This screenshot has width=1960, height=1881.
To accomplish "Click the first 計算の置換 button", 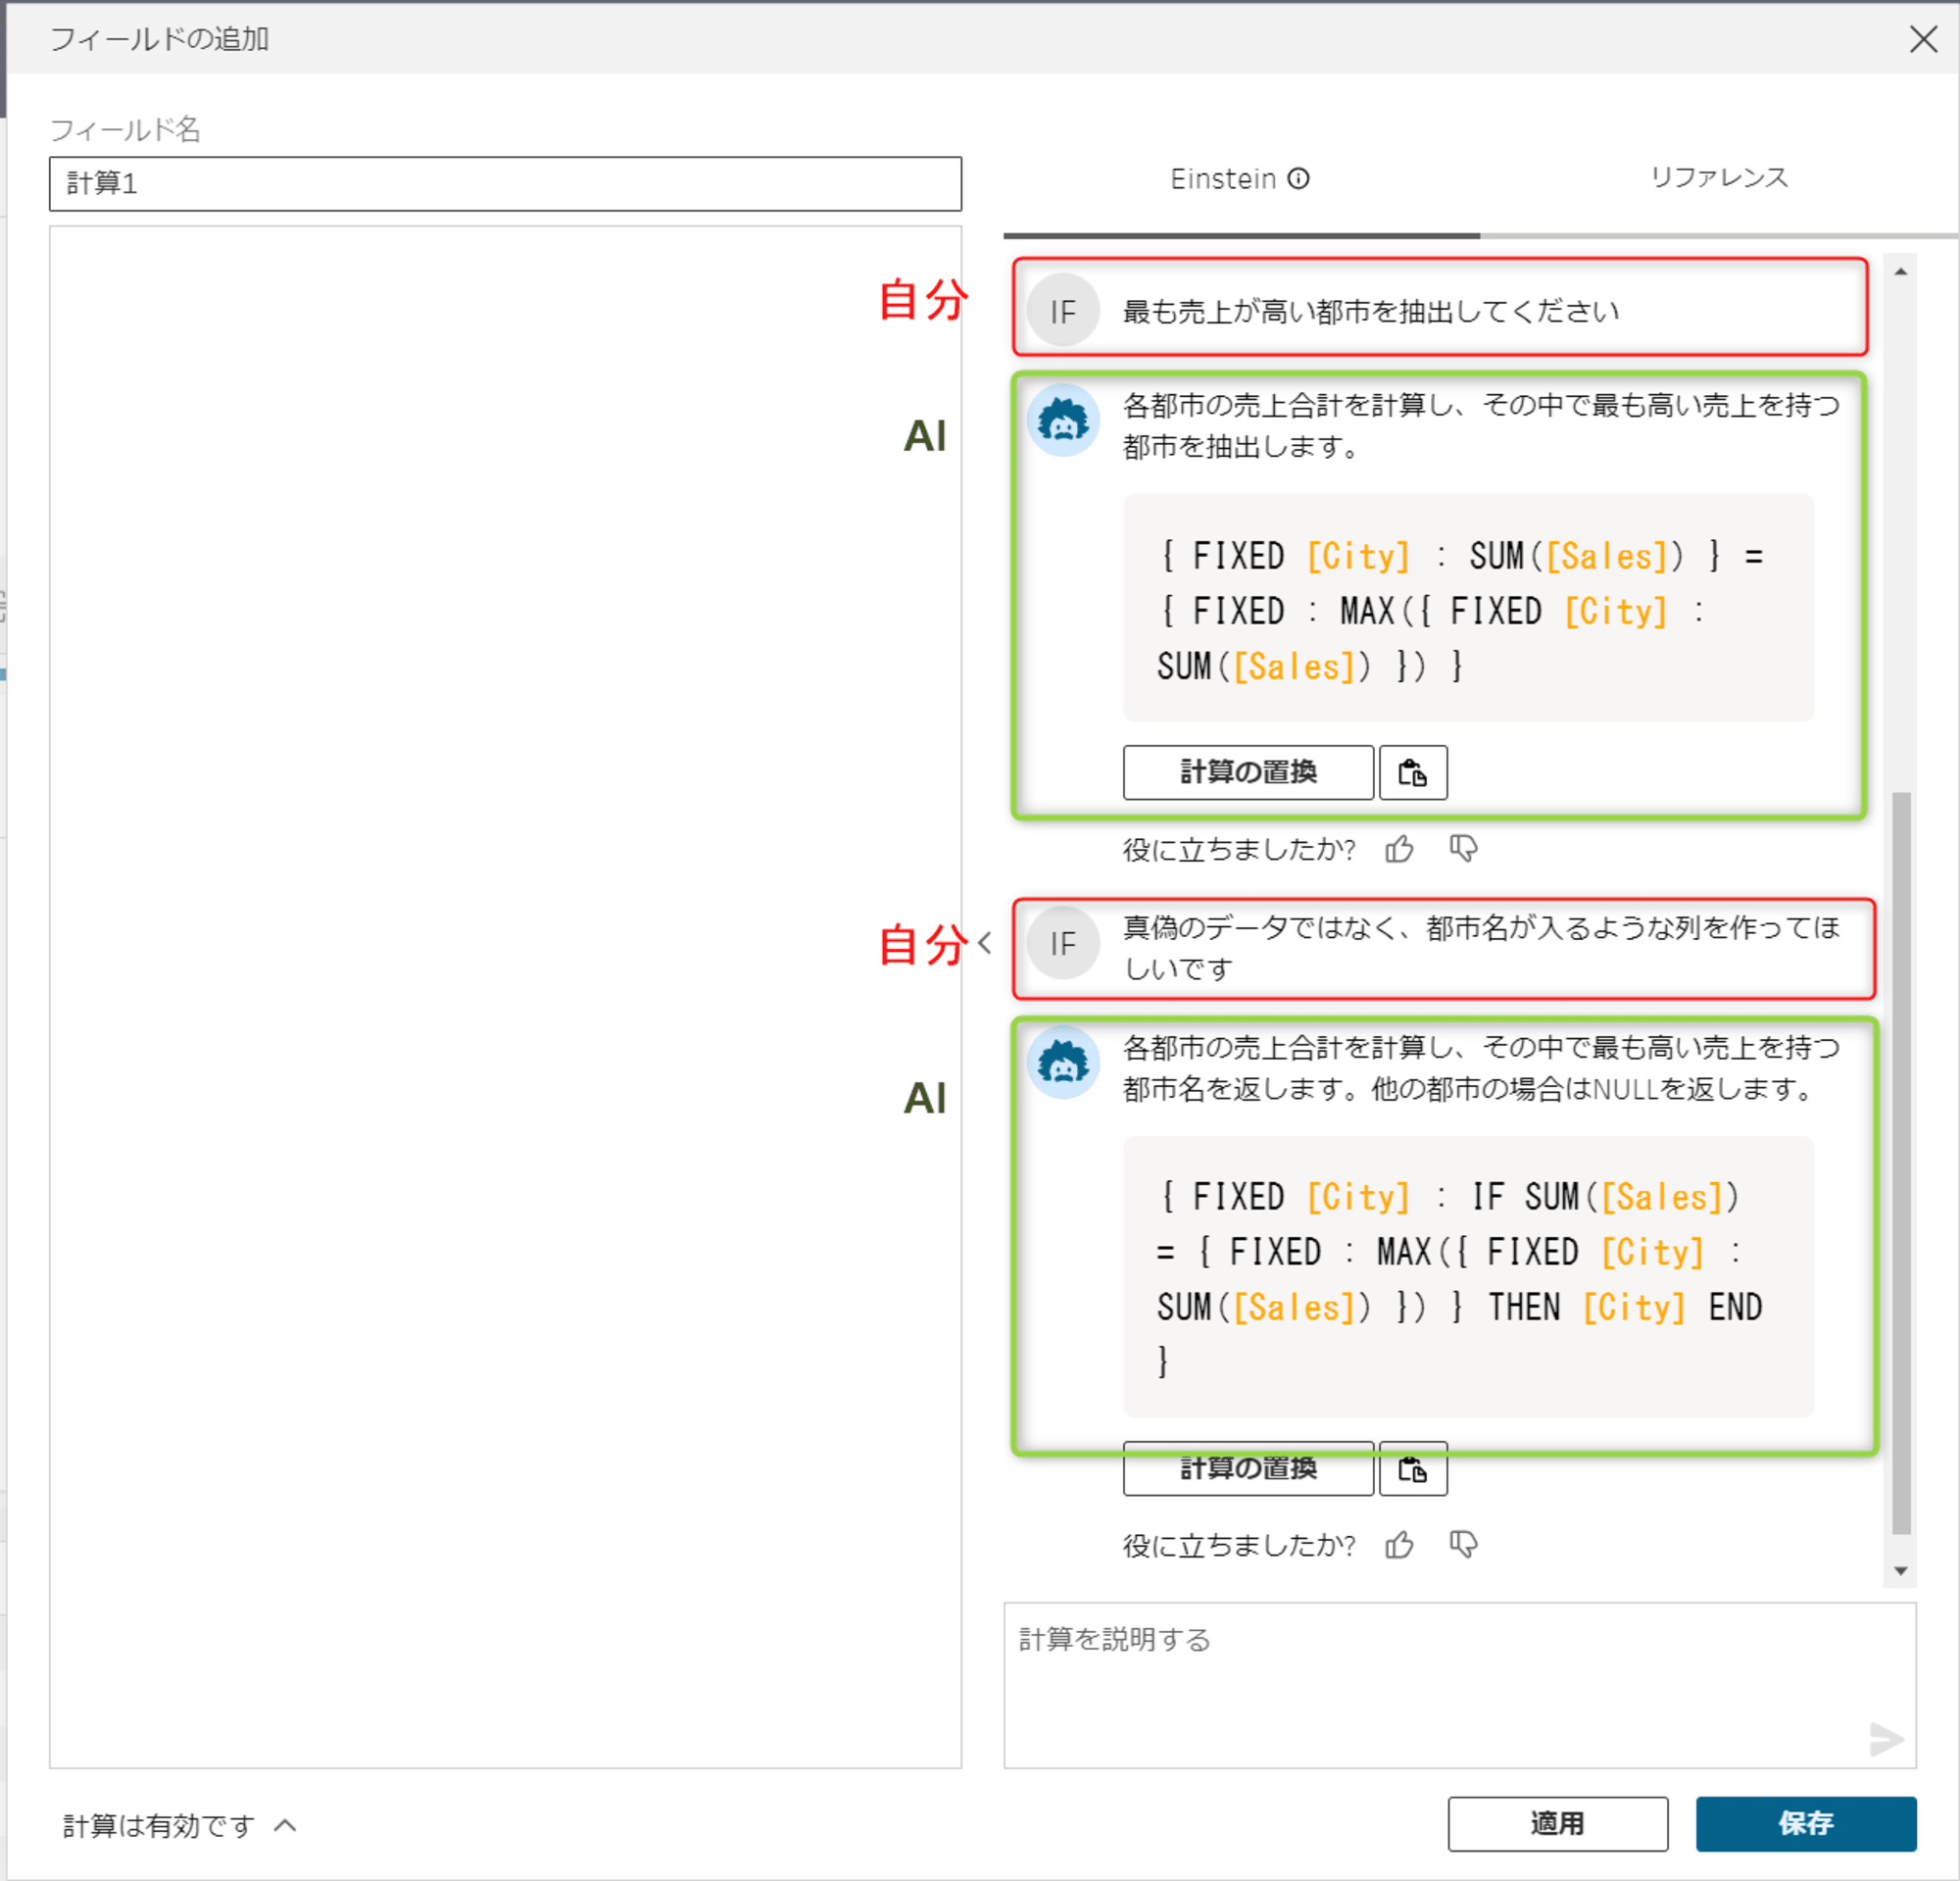I will click(x=1248, y=772).
